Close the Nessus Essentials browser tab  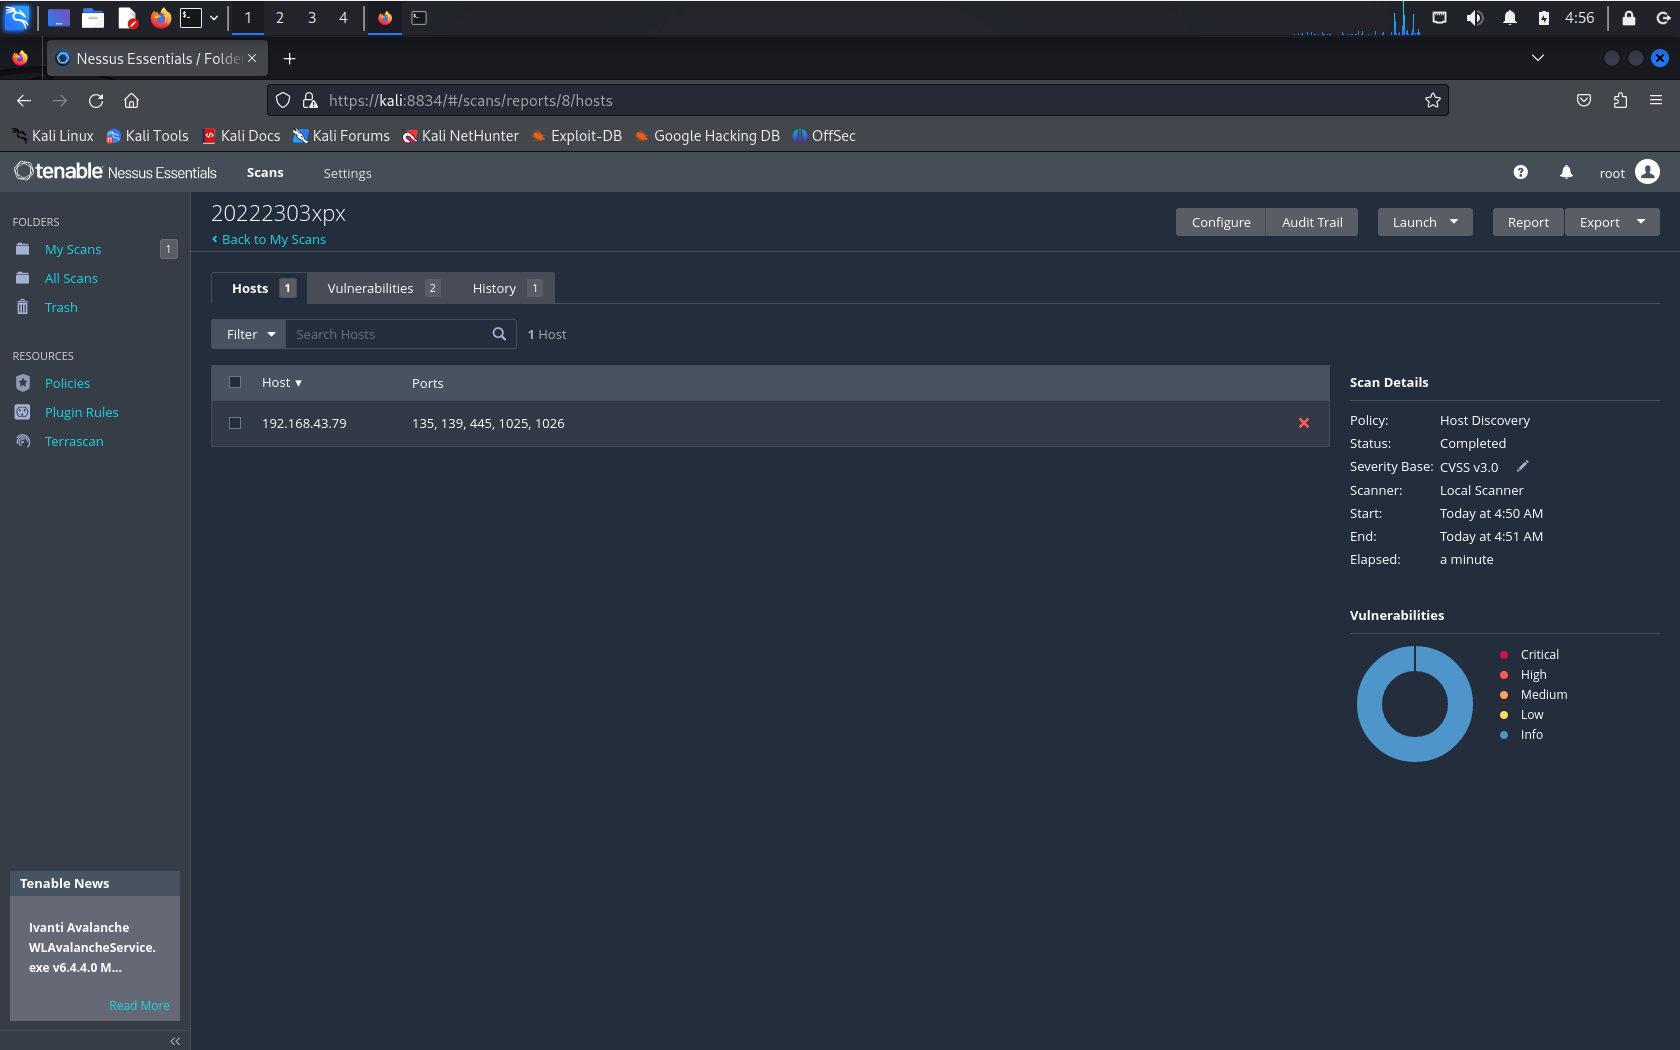252,59
